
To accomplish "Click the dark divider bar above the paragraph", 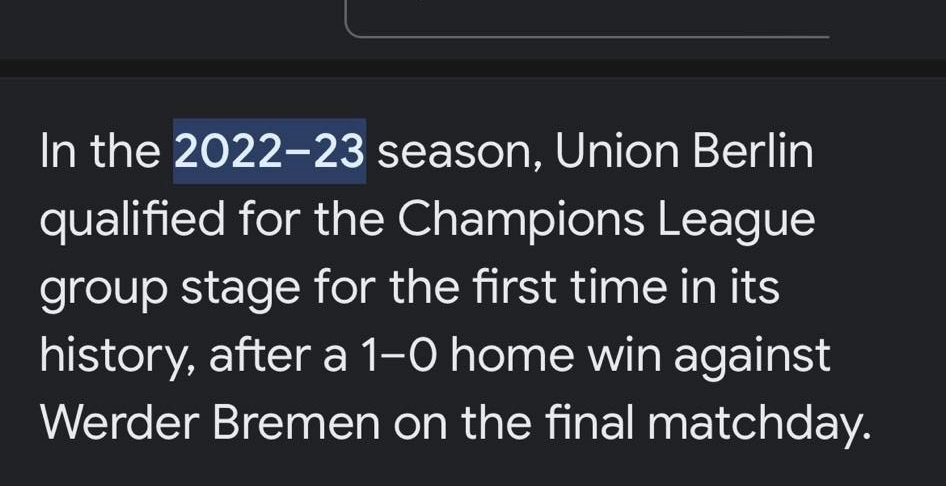I will pos(473,68).
